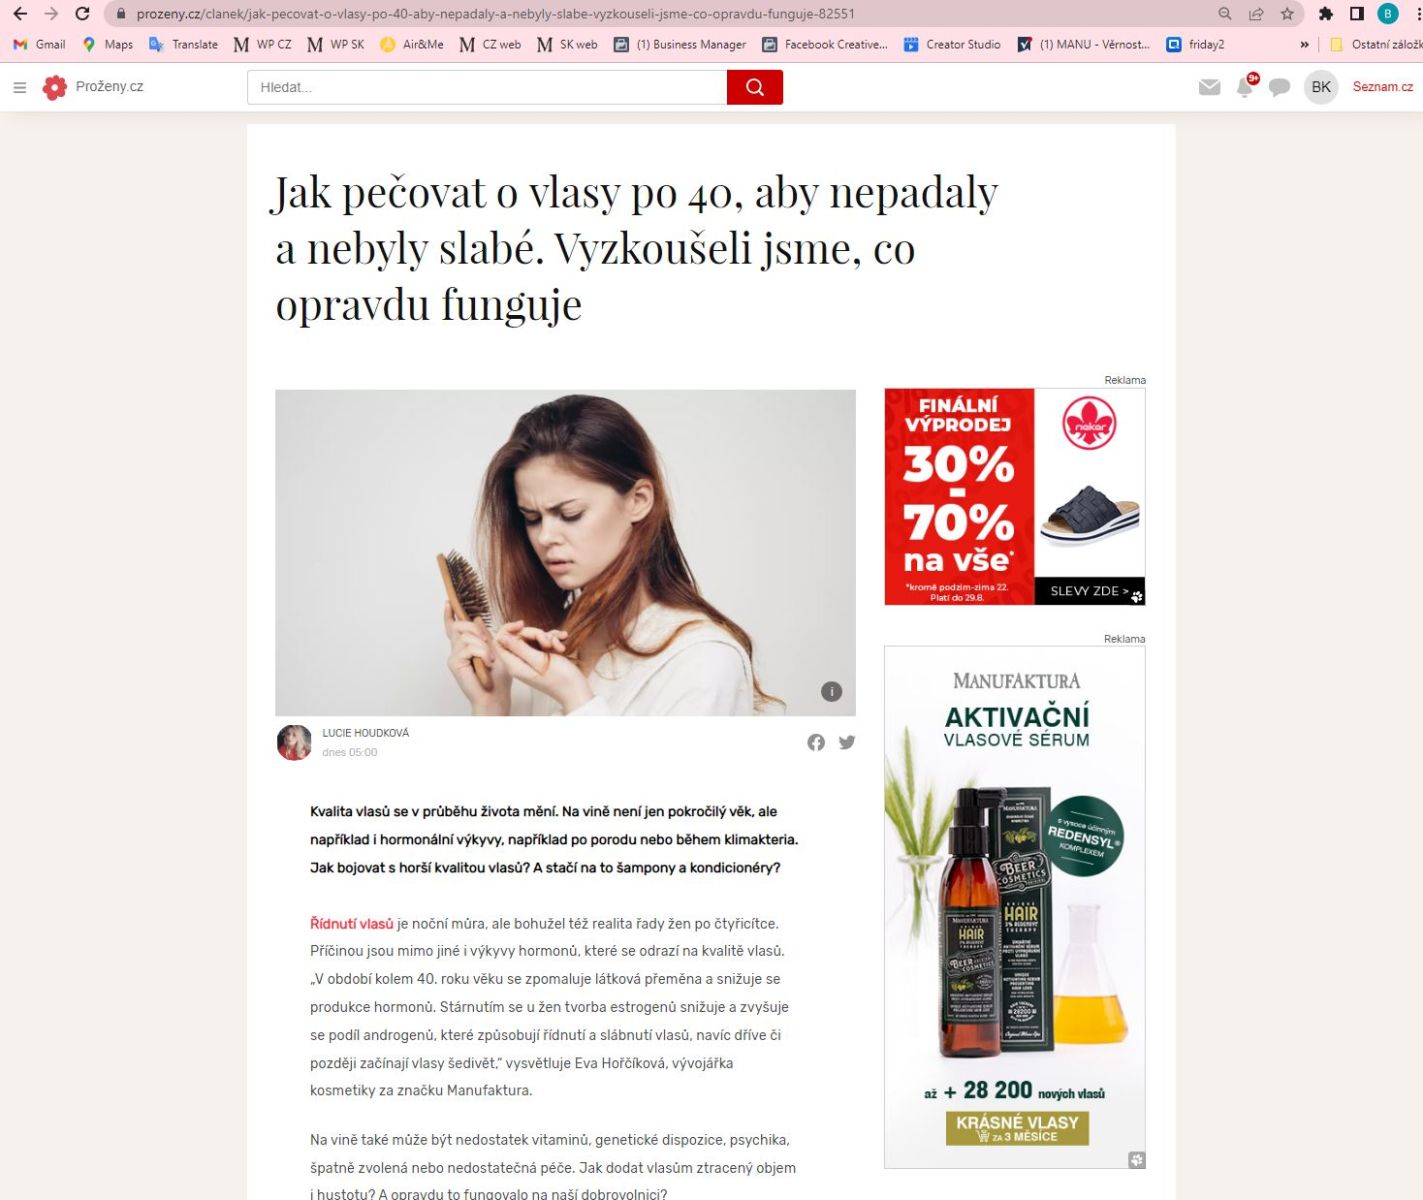Click the red search magnifier button

(755, 88)
